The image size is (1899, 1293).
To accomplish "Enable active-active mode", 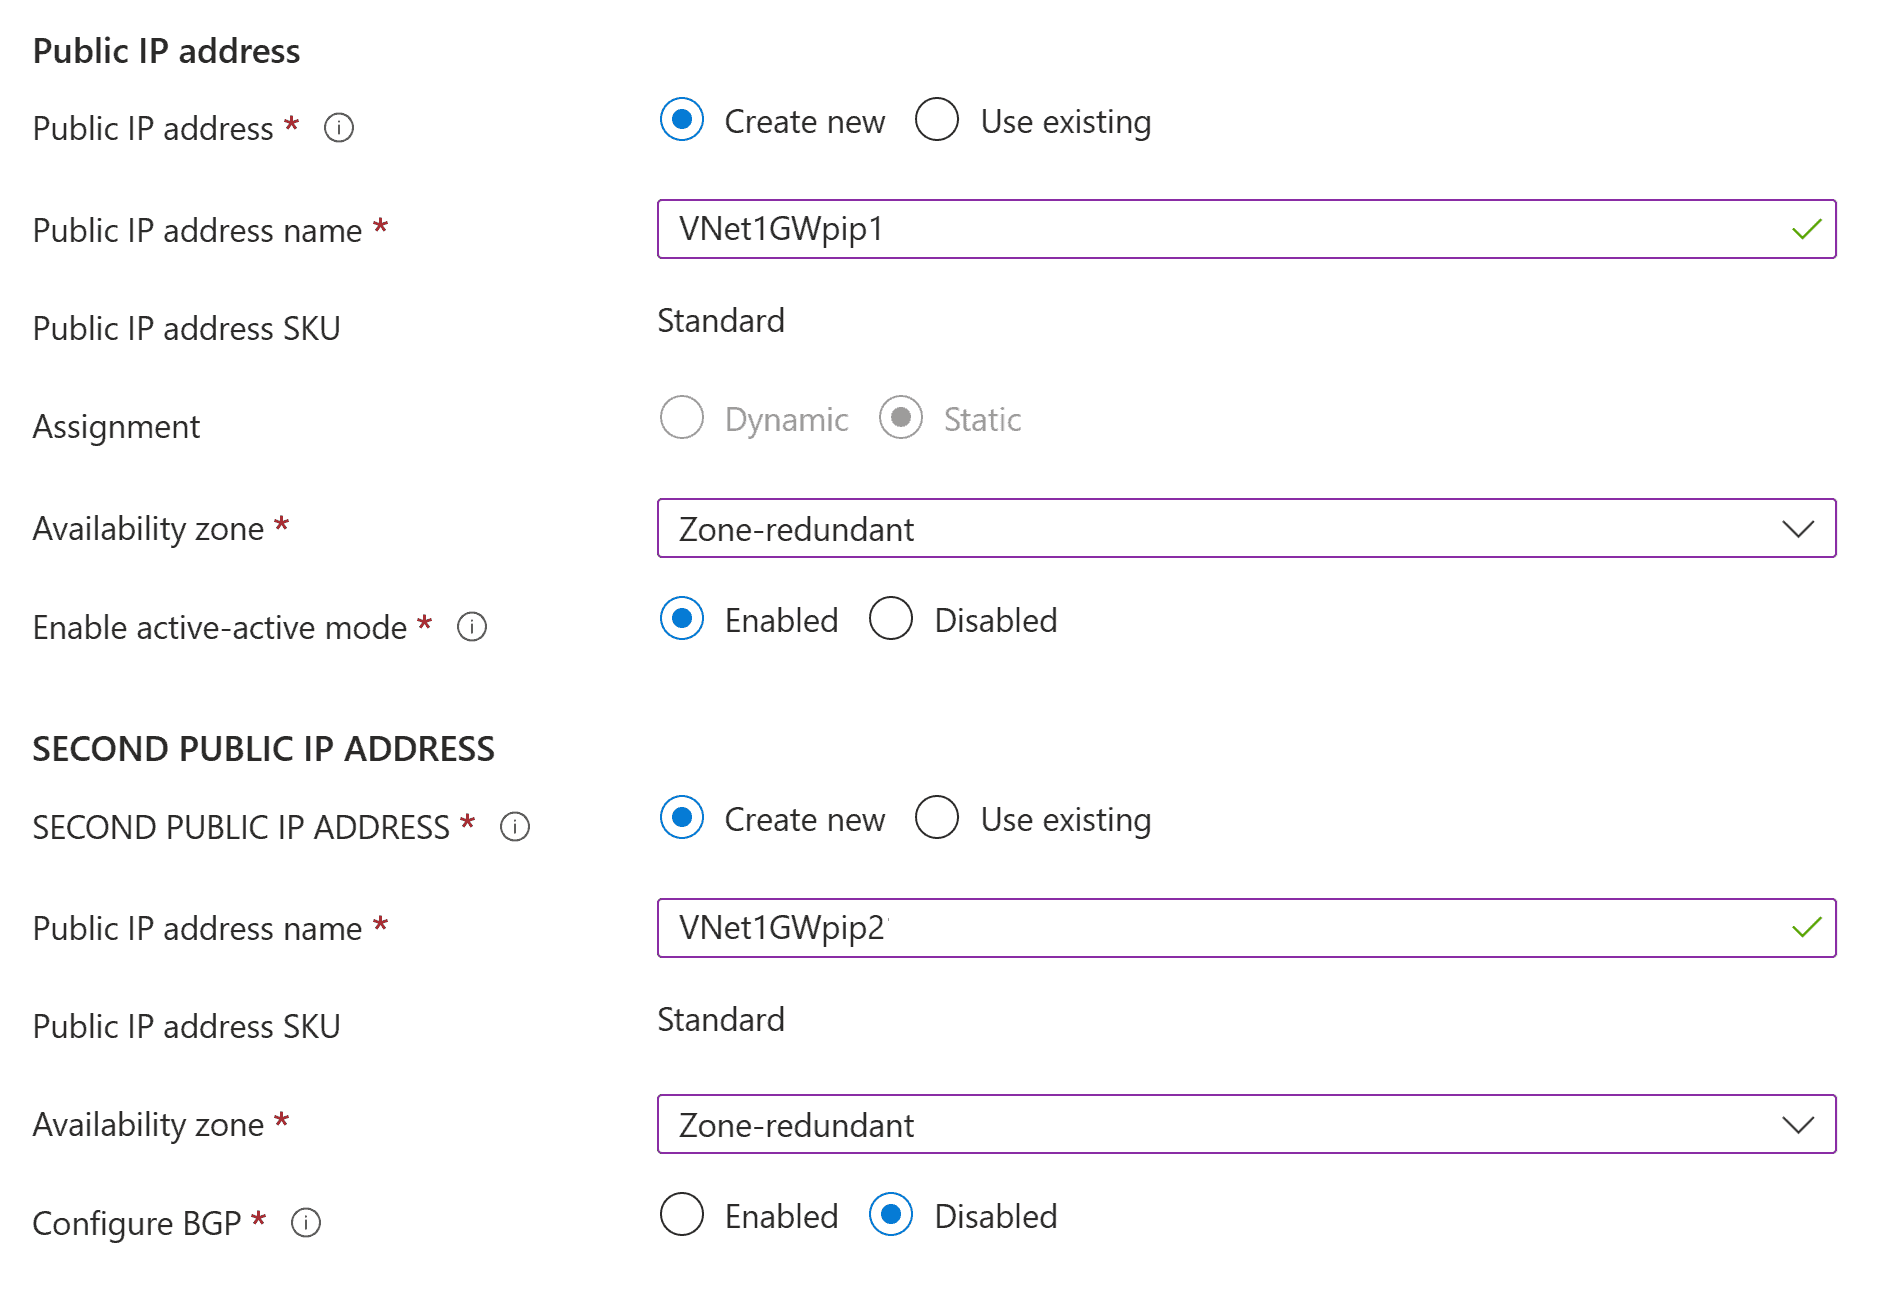I will click(x=682, y=619).
